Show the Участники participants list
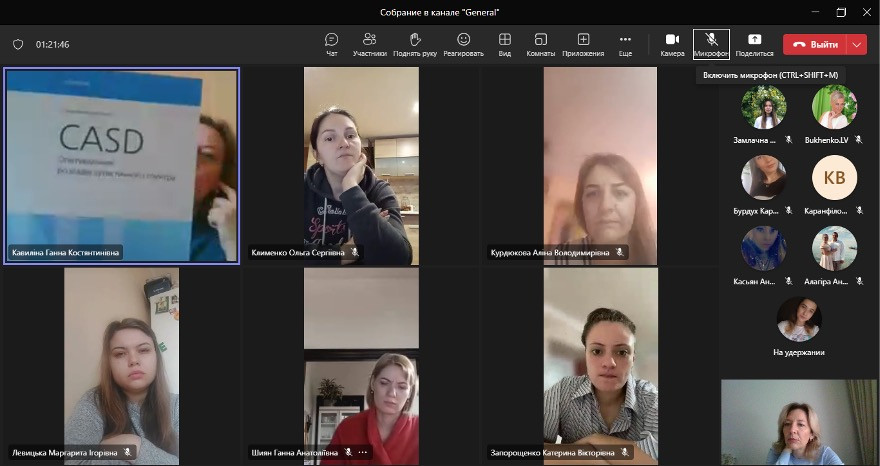The height and width of the screenshot is (466, 880). coord(370,44)
